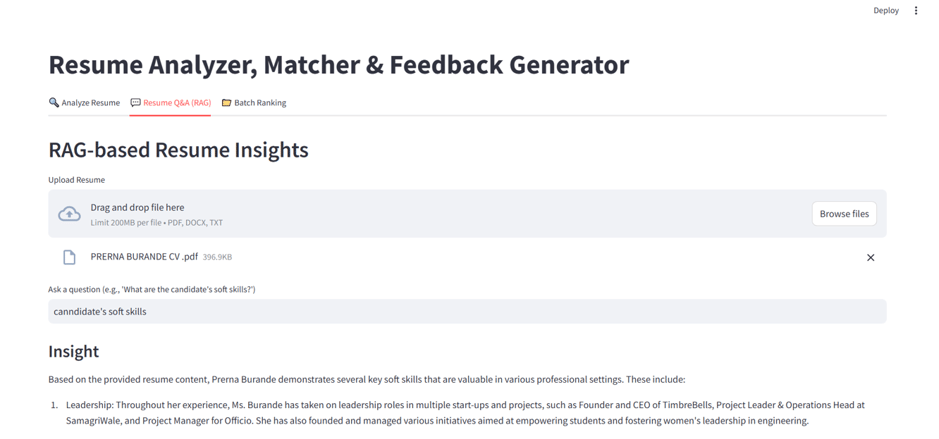
Task: Click the cloud upload icon
Action: 69,214
